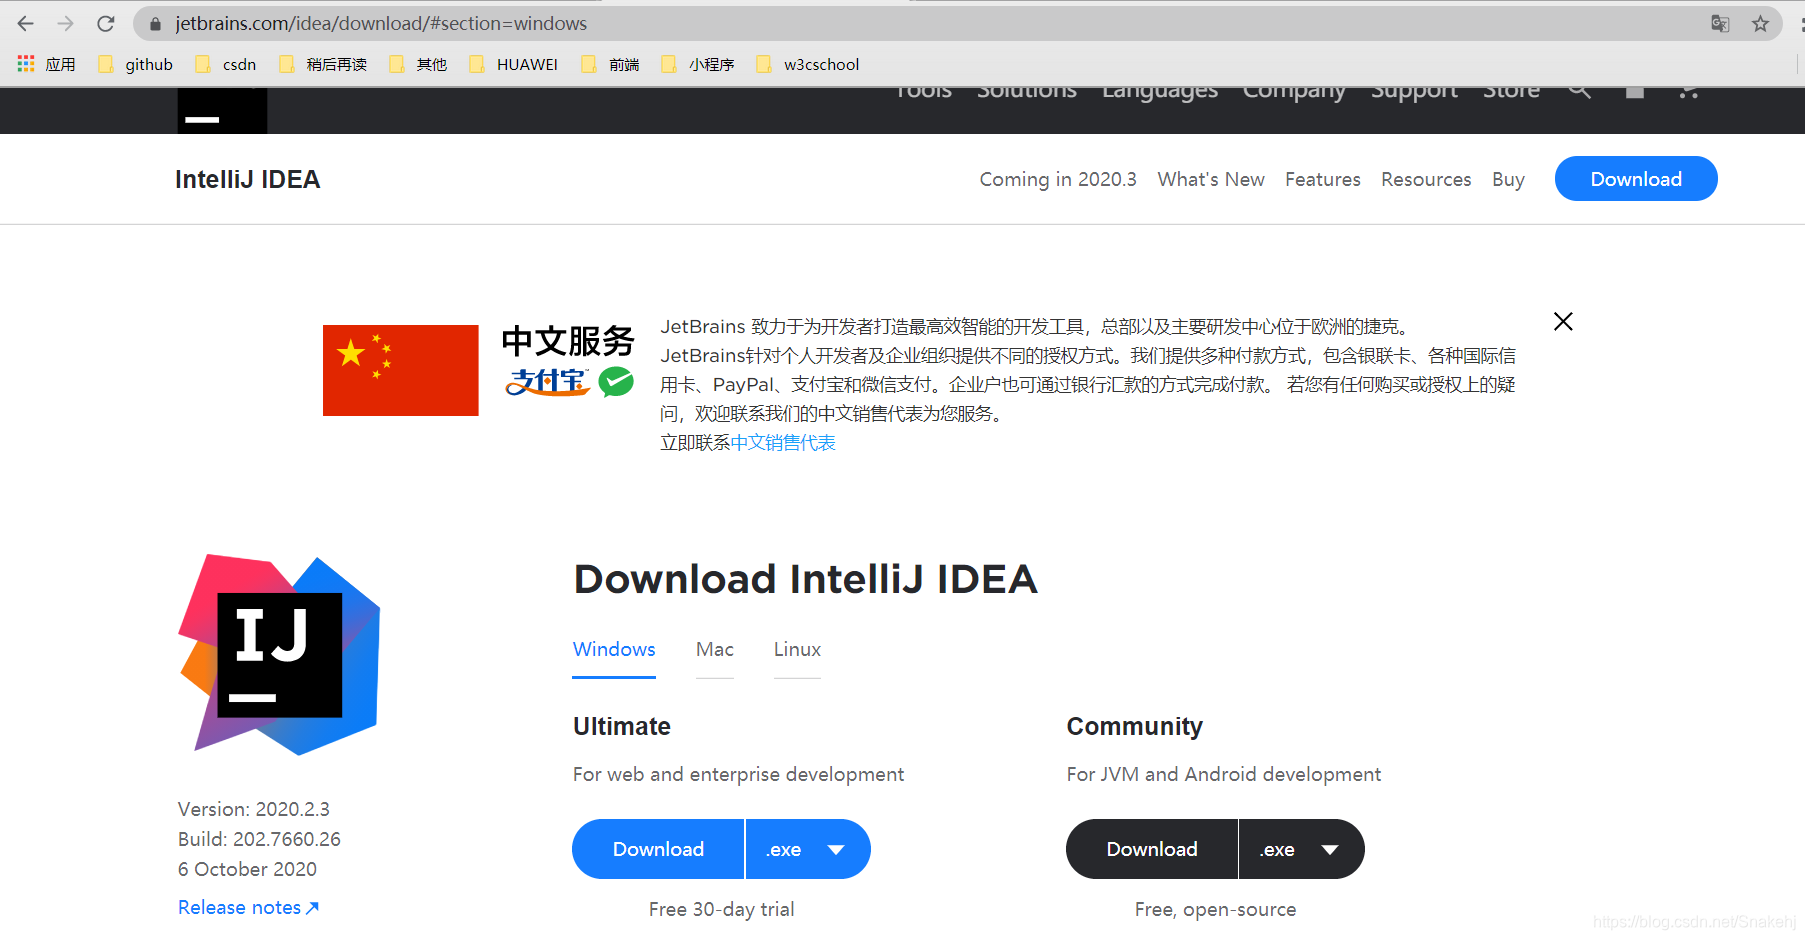The image size is (1805, 940).
Task: Click the JetBrains logo in the header
Action: (222, 110)
